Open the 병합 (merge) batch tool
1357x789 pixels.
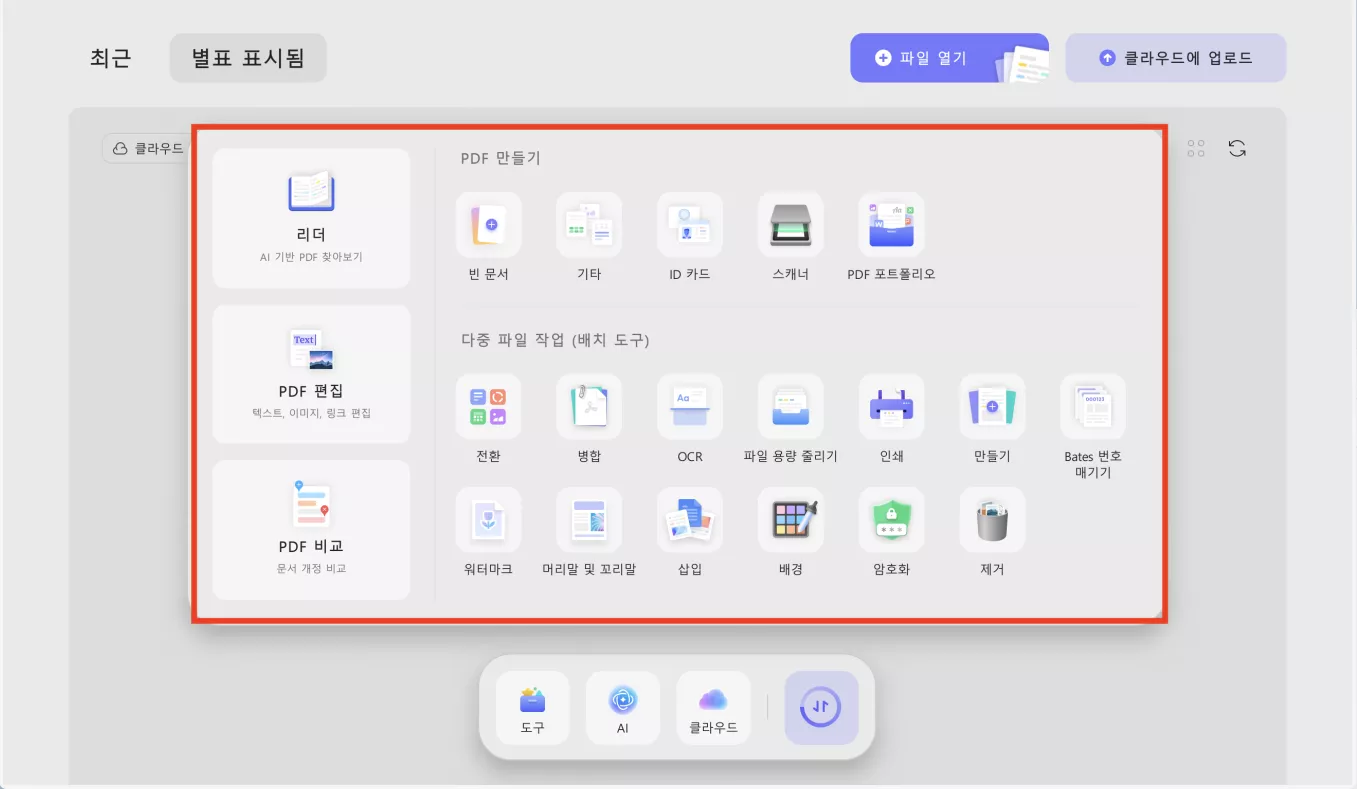click(x=588, y=407)
